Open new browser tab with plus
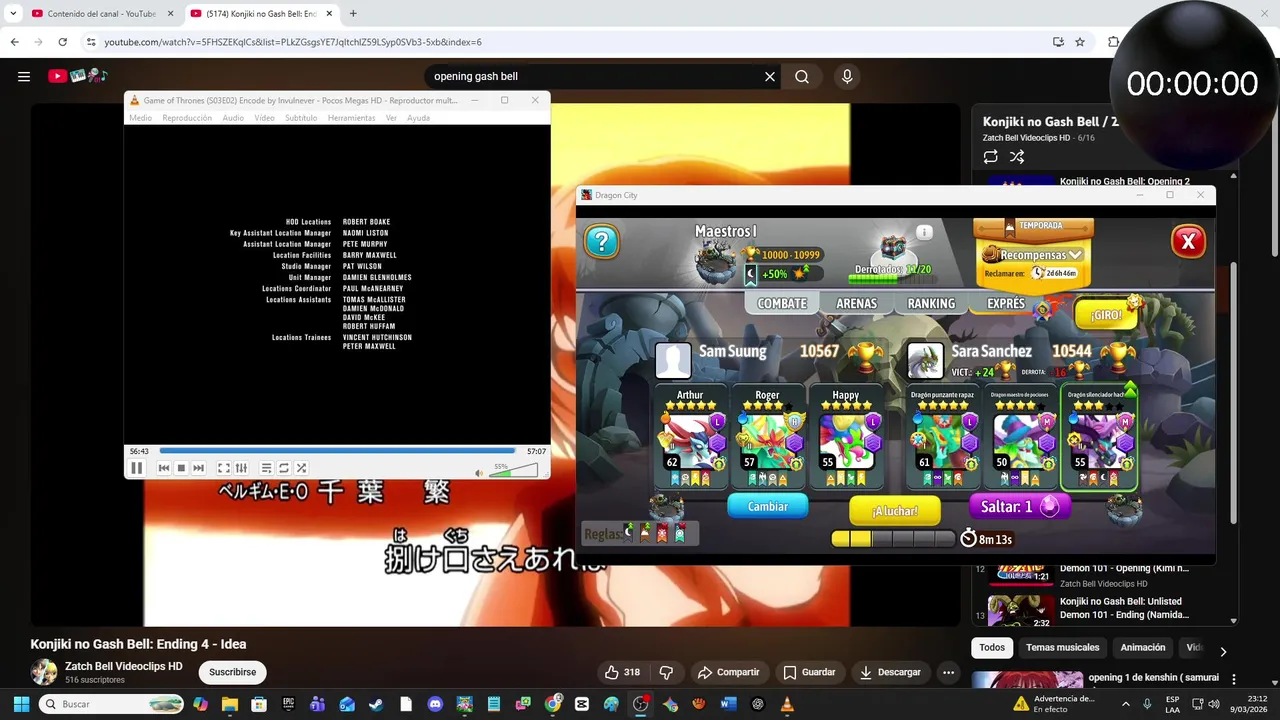 point(353,13)
